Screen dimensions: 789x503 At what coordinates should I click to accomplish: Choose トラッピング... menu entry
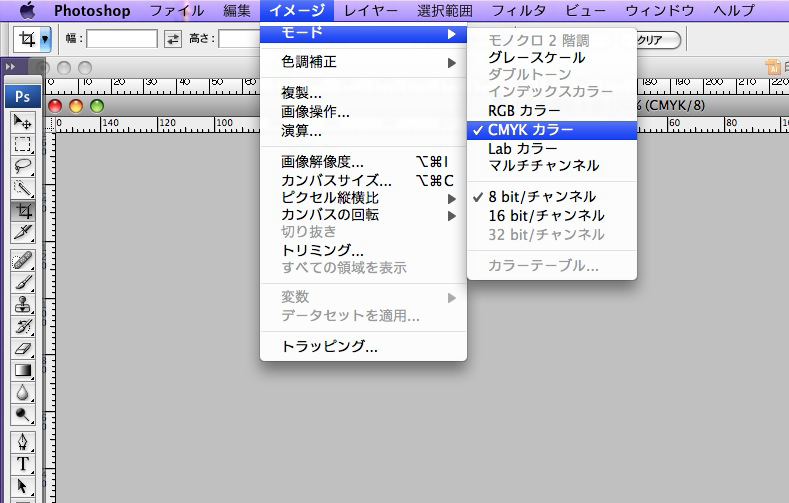363,347
